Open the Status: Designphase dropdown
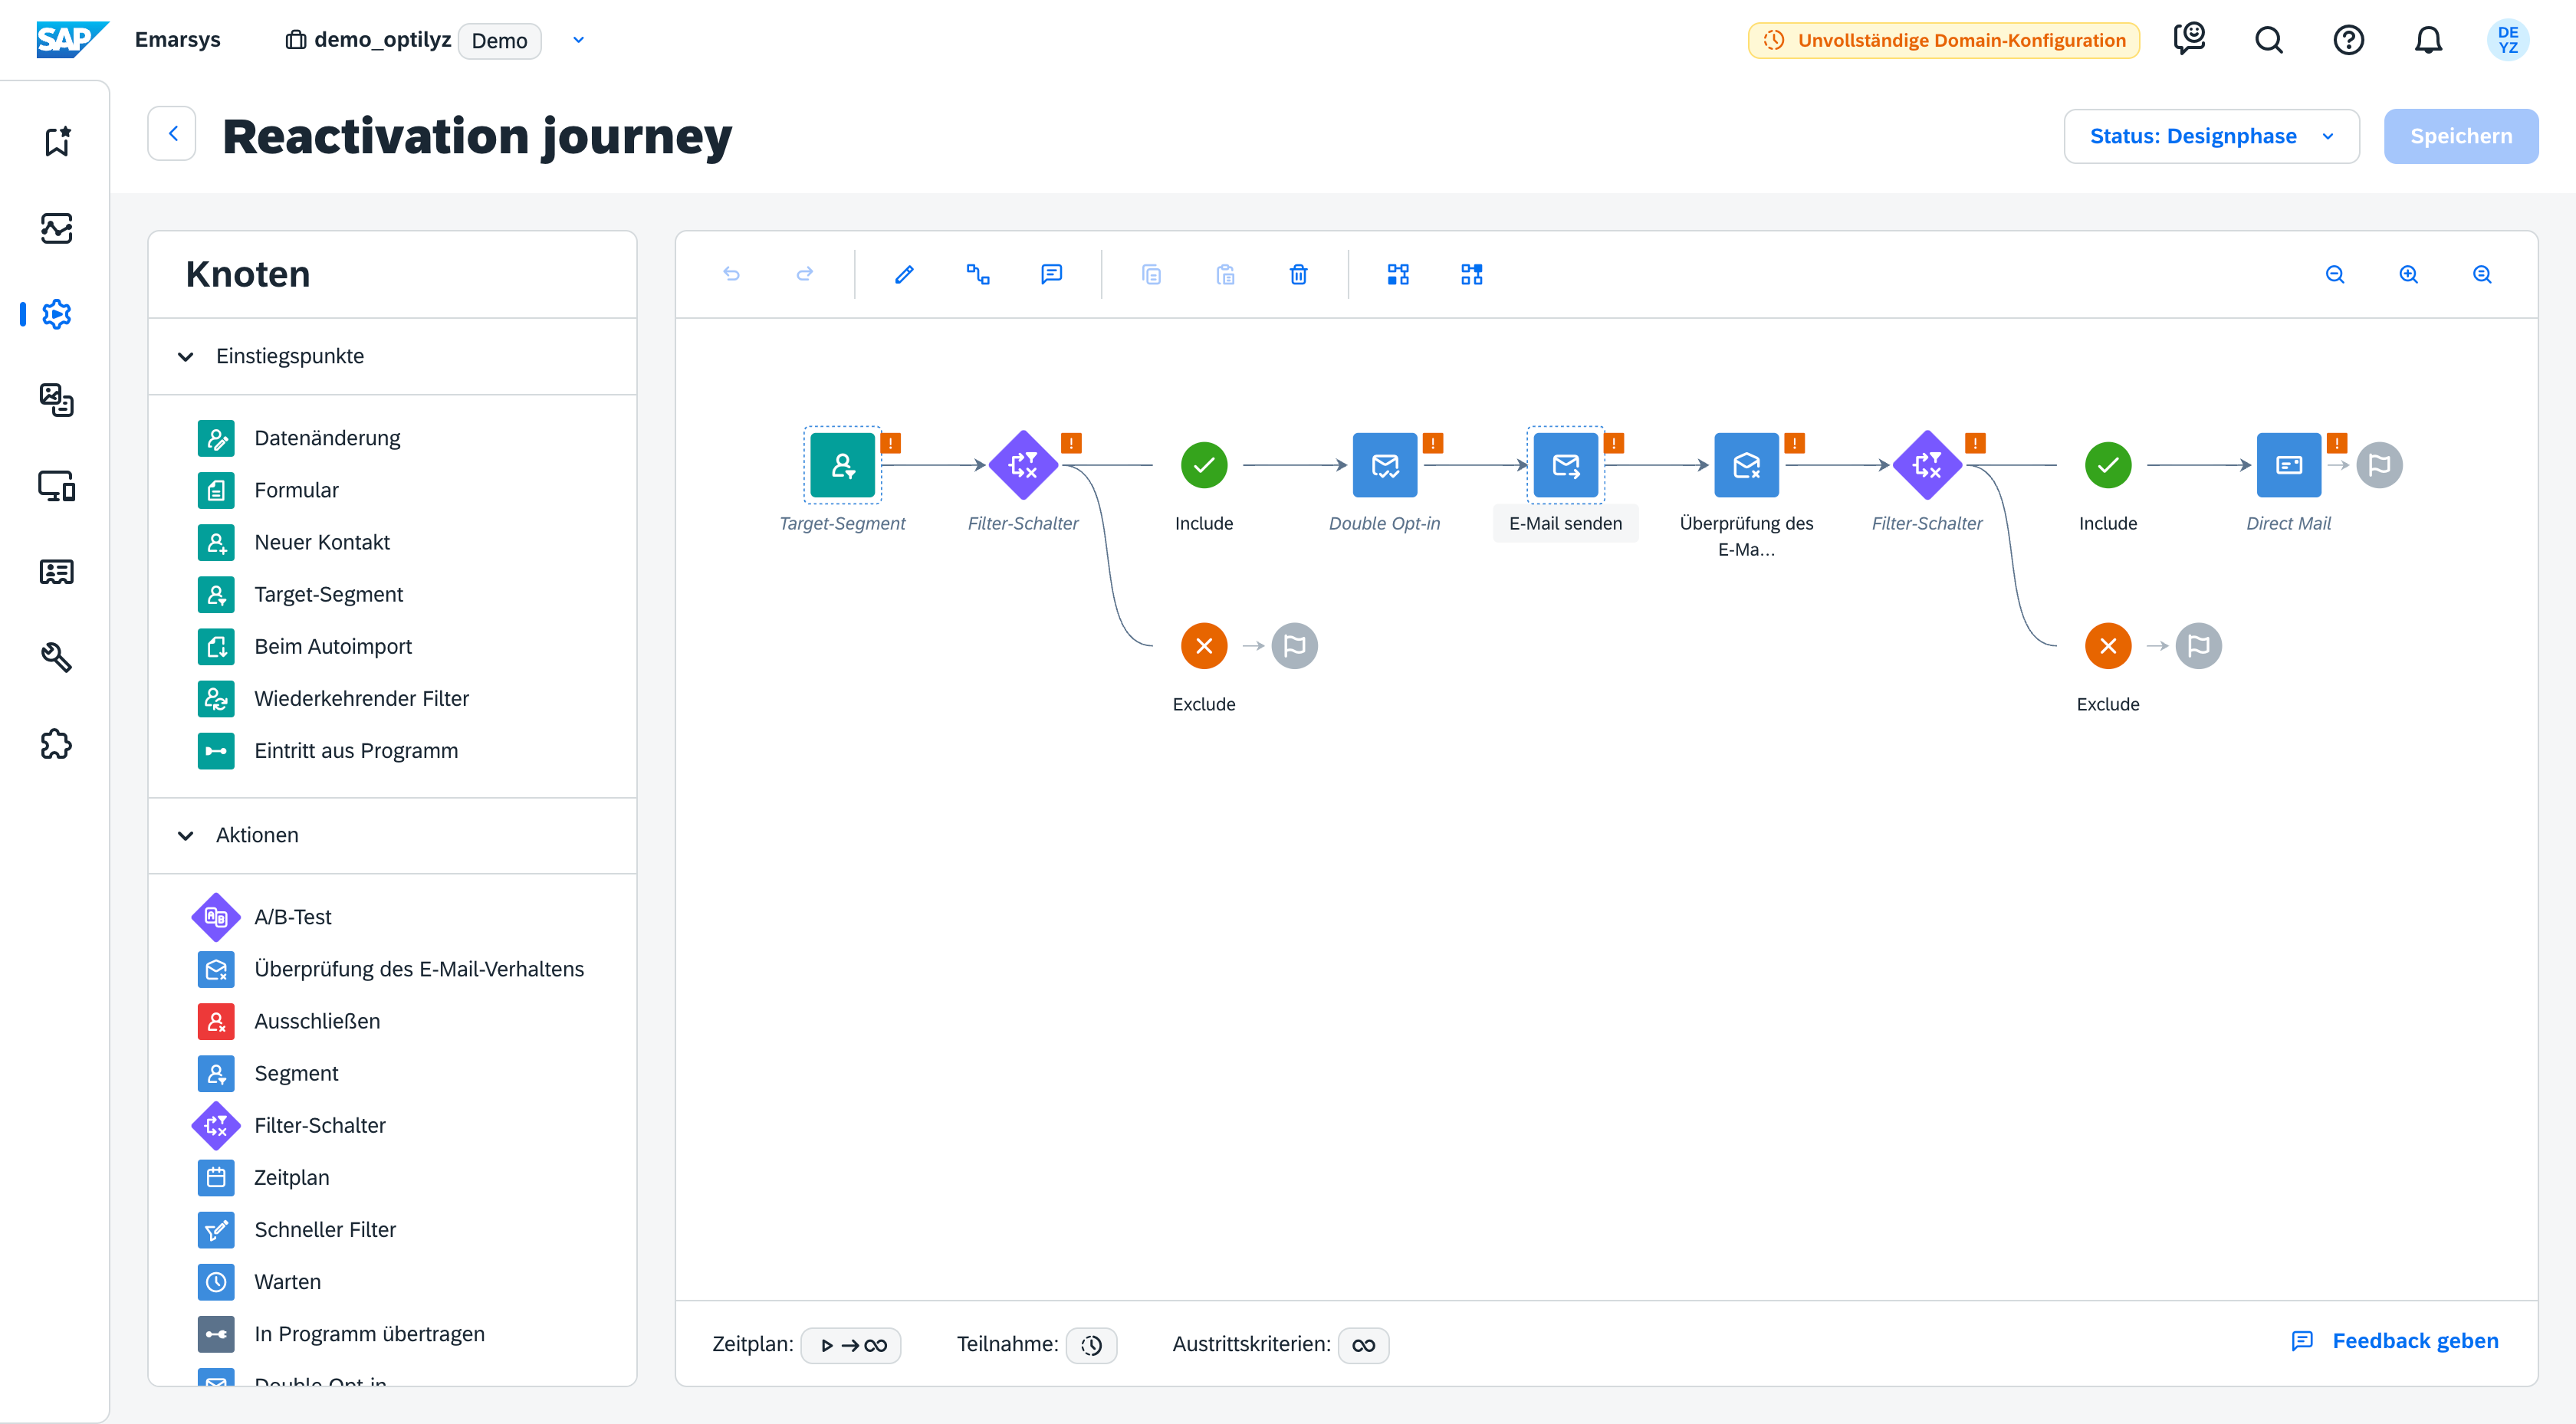Screen dimensions: 2576x1424 click(2211, 136)
